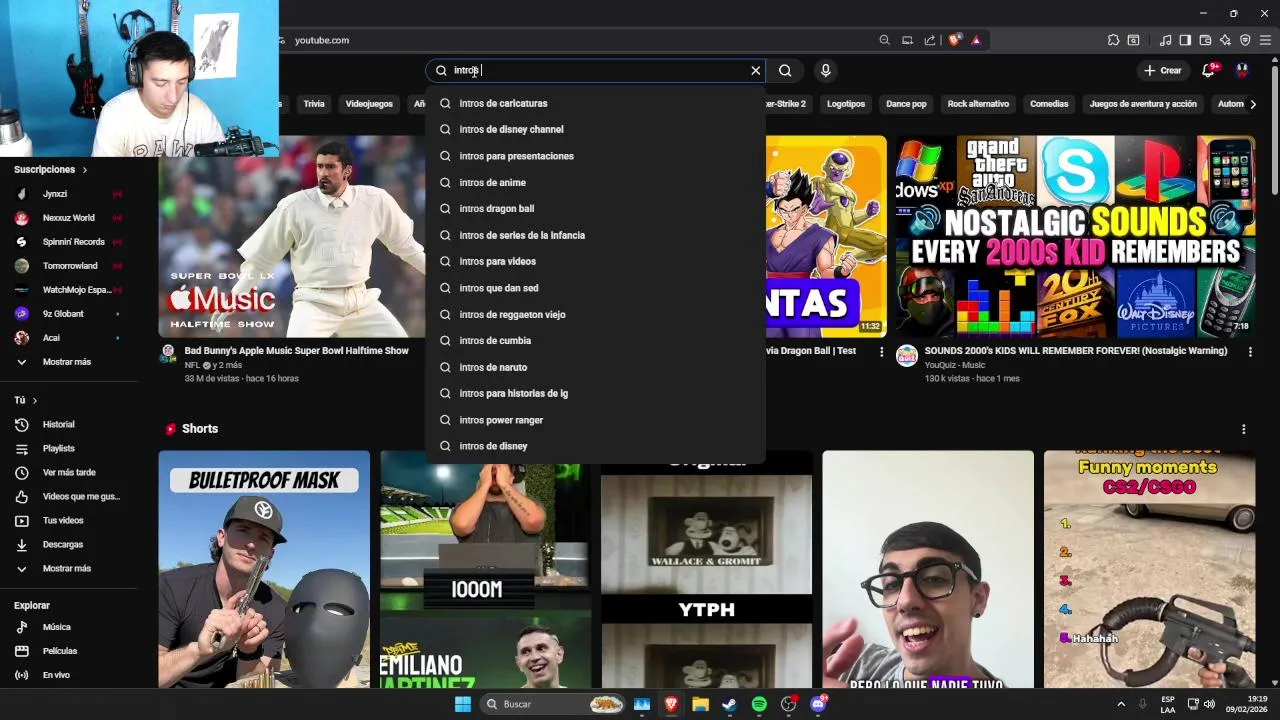1280x720 pixels.
Task: Click the share page icon in the address bar
Action: [x=930, y=40]
